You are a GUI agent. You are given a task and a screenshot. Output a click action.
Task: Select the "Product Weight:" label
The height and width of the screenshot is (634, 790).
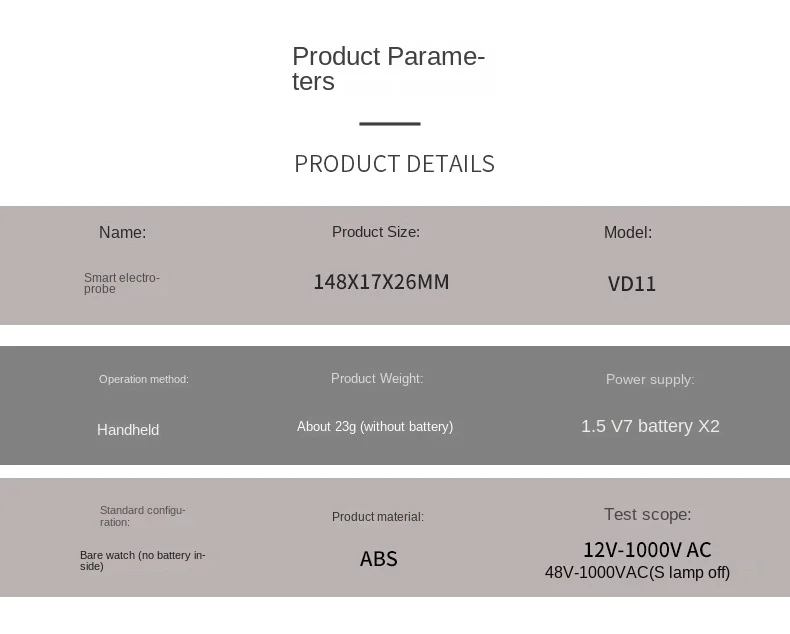[x=377, y=378]
